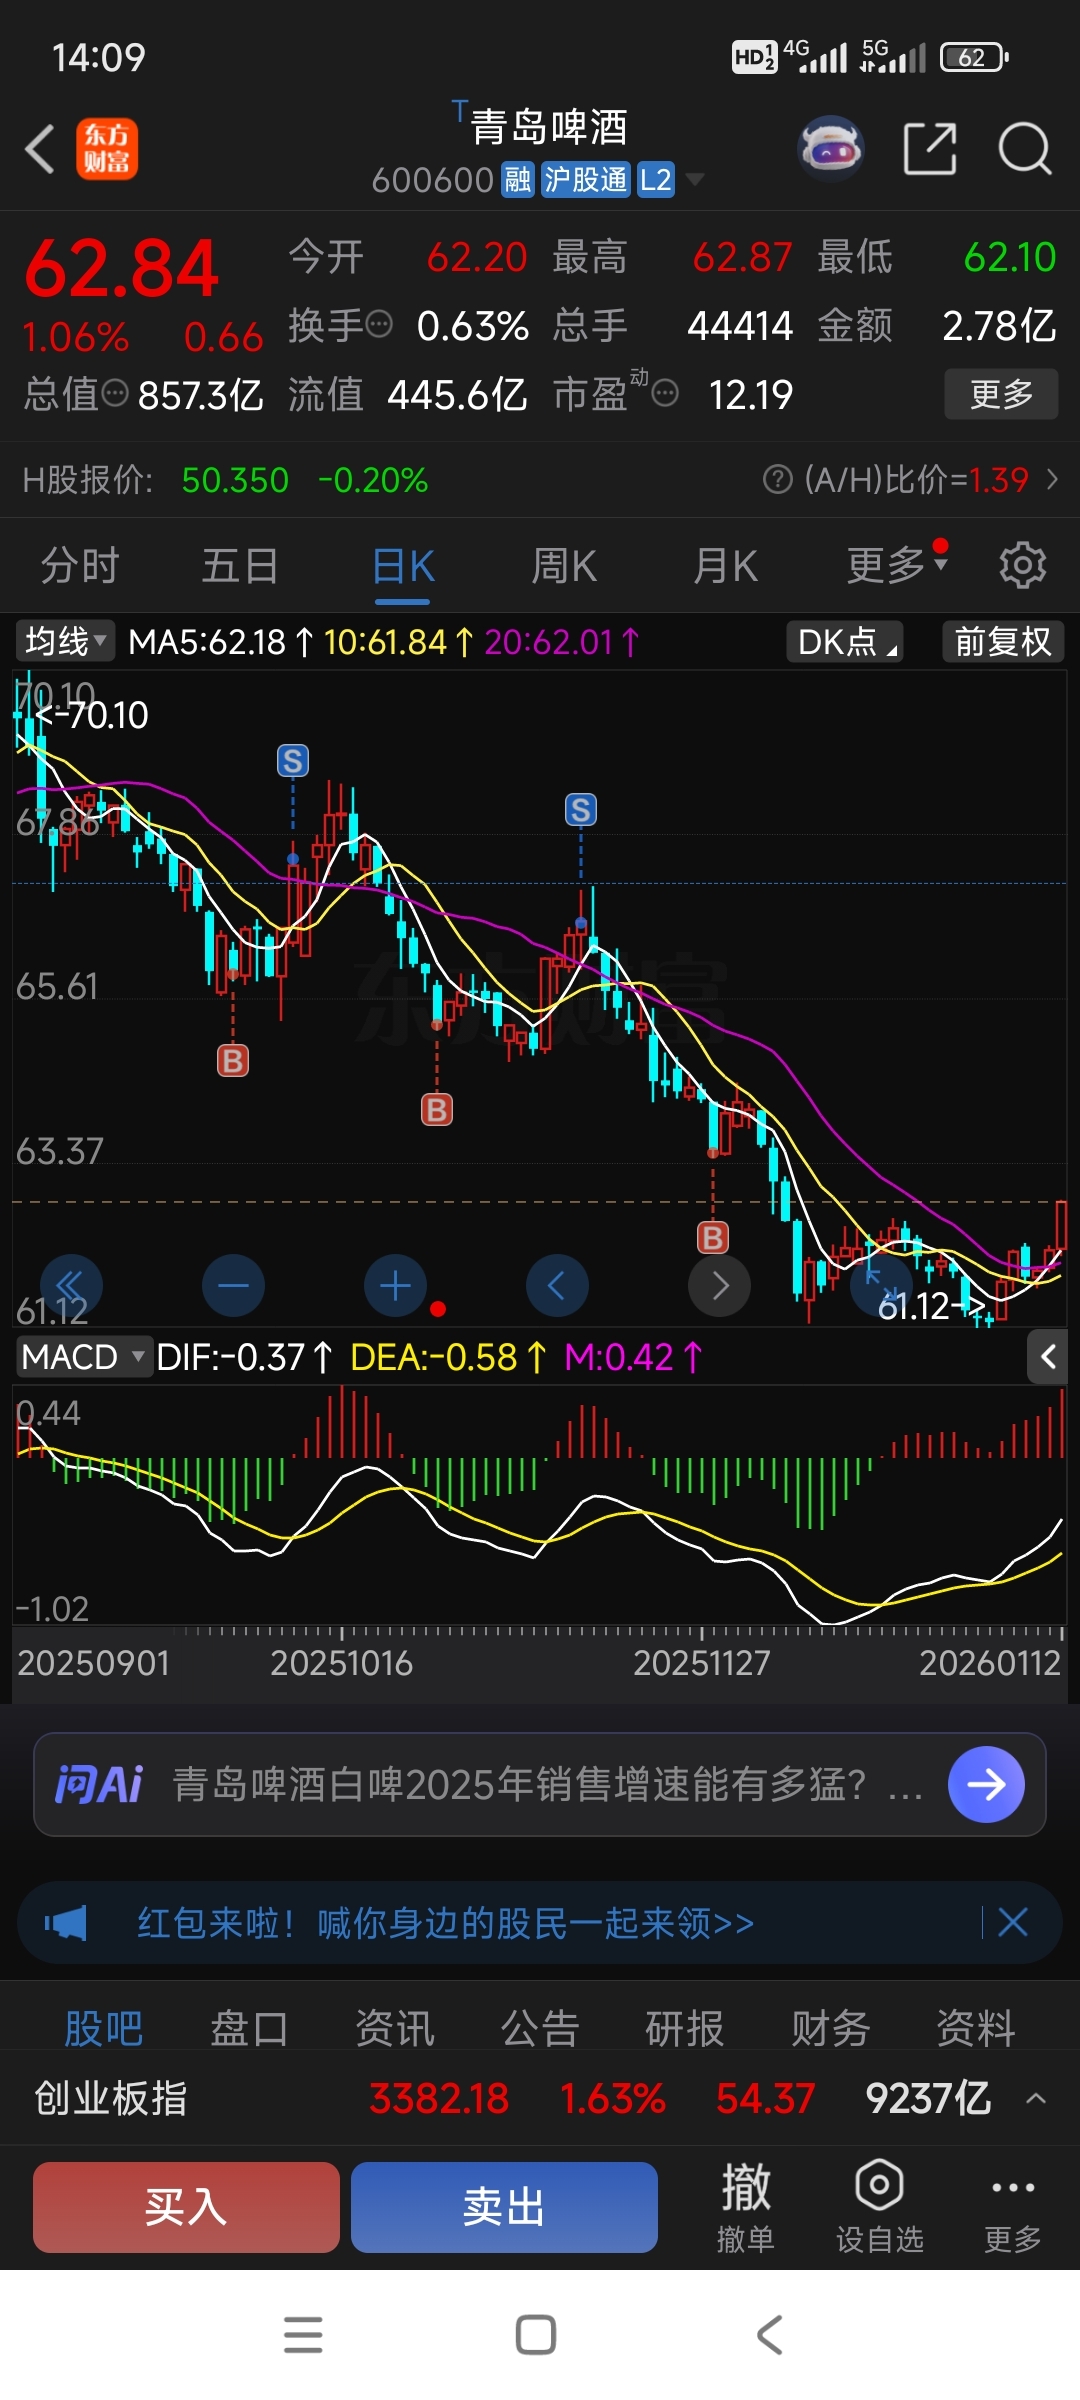Open the MACD indicator dropdown

click(84, 1357)
